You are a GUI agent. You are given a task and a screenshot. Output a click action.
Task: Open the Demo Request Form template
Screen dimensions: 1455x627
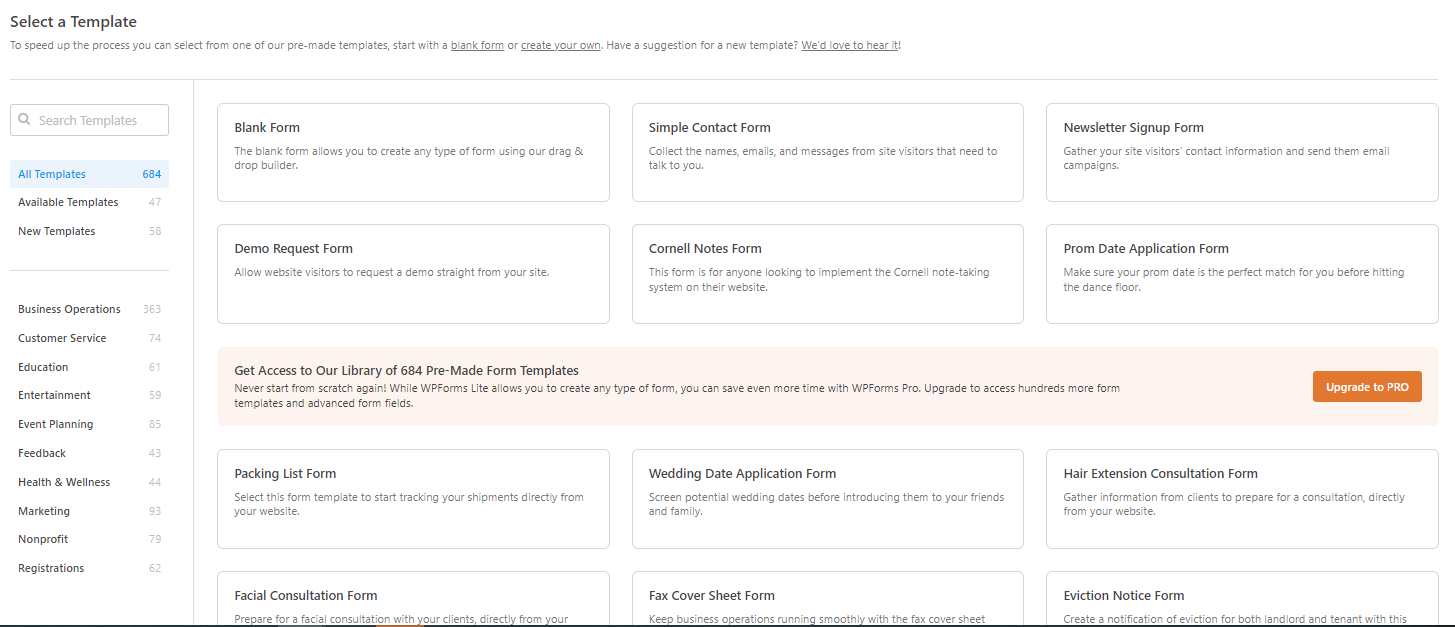(413, 274)
